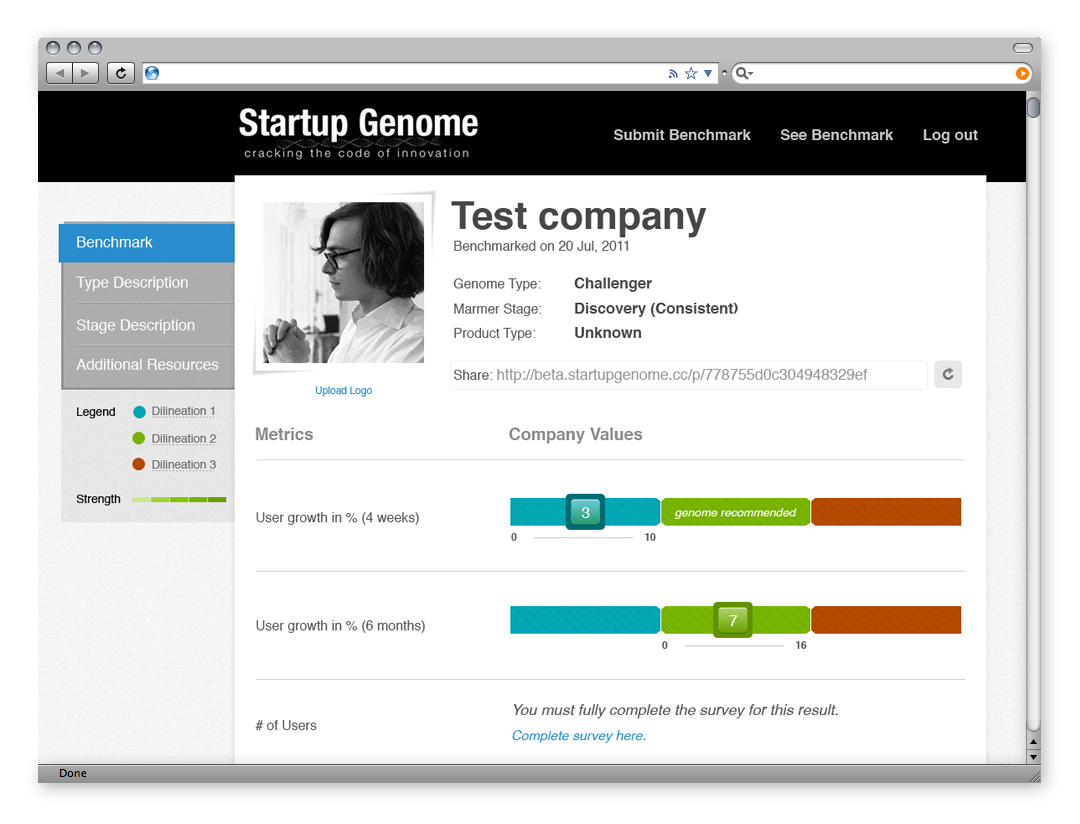
Task: Open the Startup Genome logo homepage
Action: 358,133
